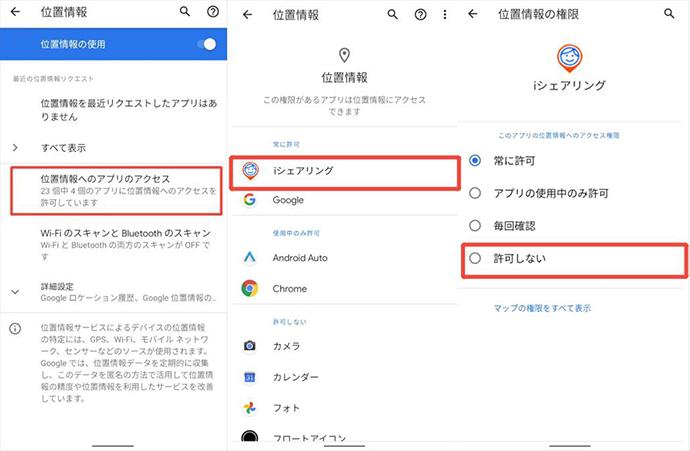The width and height of the screenshot is (690, 451).
Task: Open the マップの権限をすべて表示 link
Action: [542, 308]
